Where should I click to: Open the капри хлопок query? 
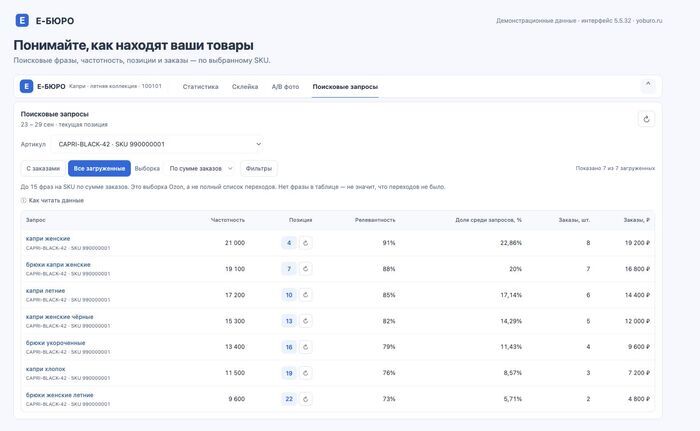46,369
